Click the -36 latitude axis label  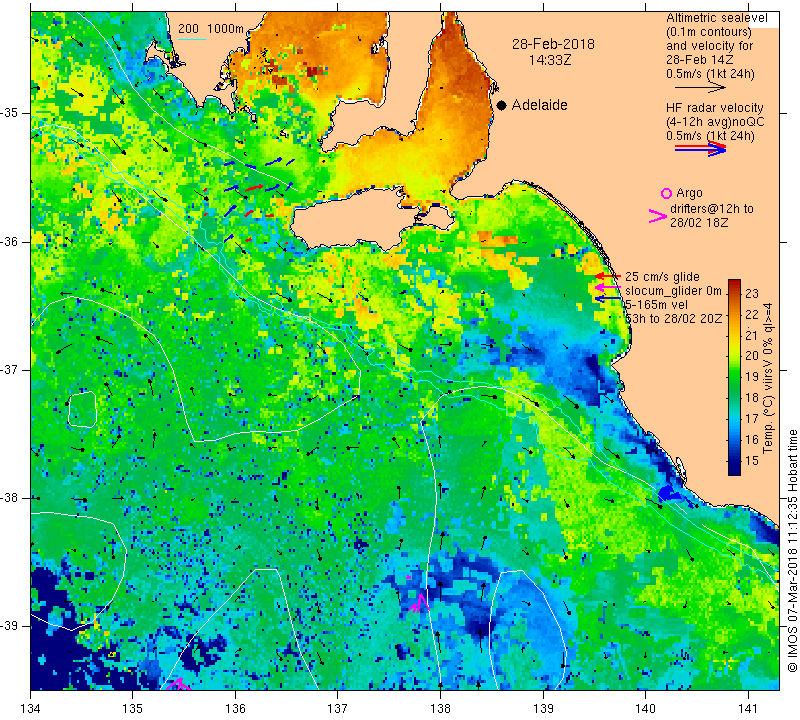click(x=10, y=241)
